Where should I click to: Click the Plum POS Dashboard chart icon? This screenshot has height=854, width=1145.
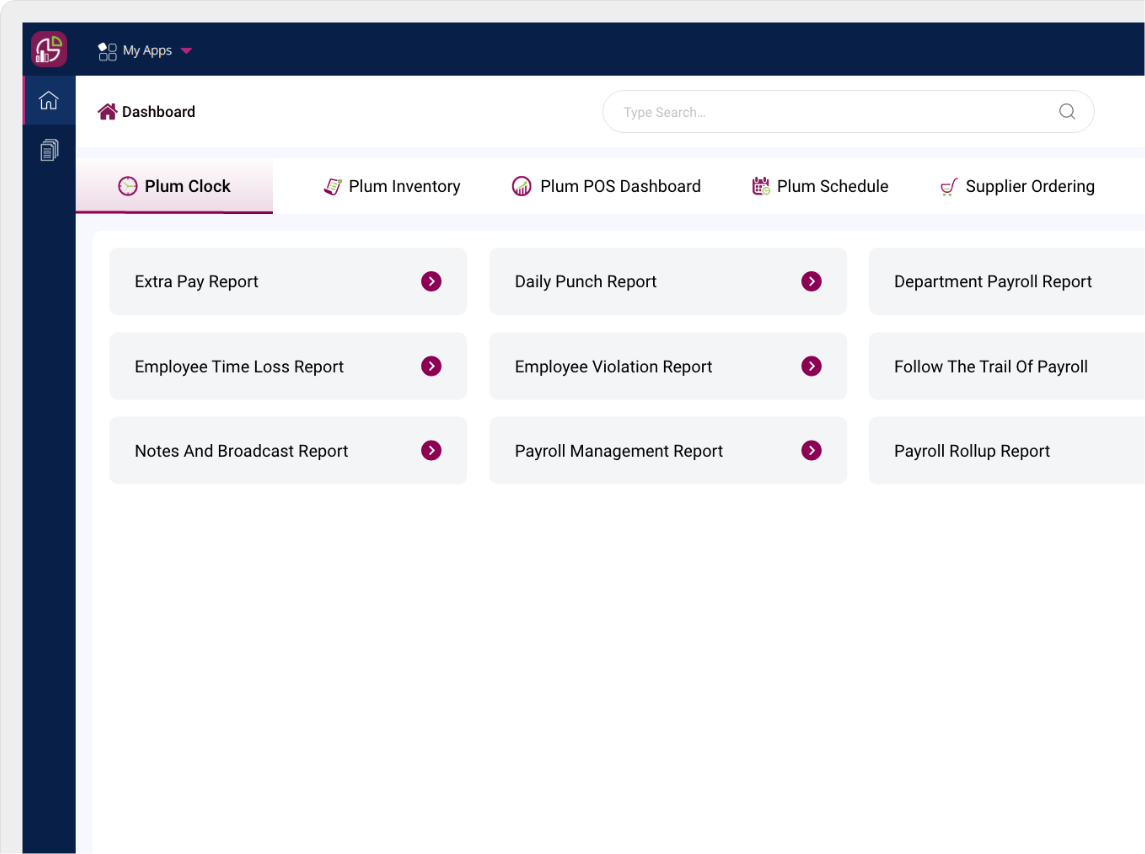pos(521,186)
